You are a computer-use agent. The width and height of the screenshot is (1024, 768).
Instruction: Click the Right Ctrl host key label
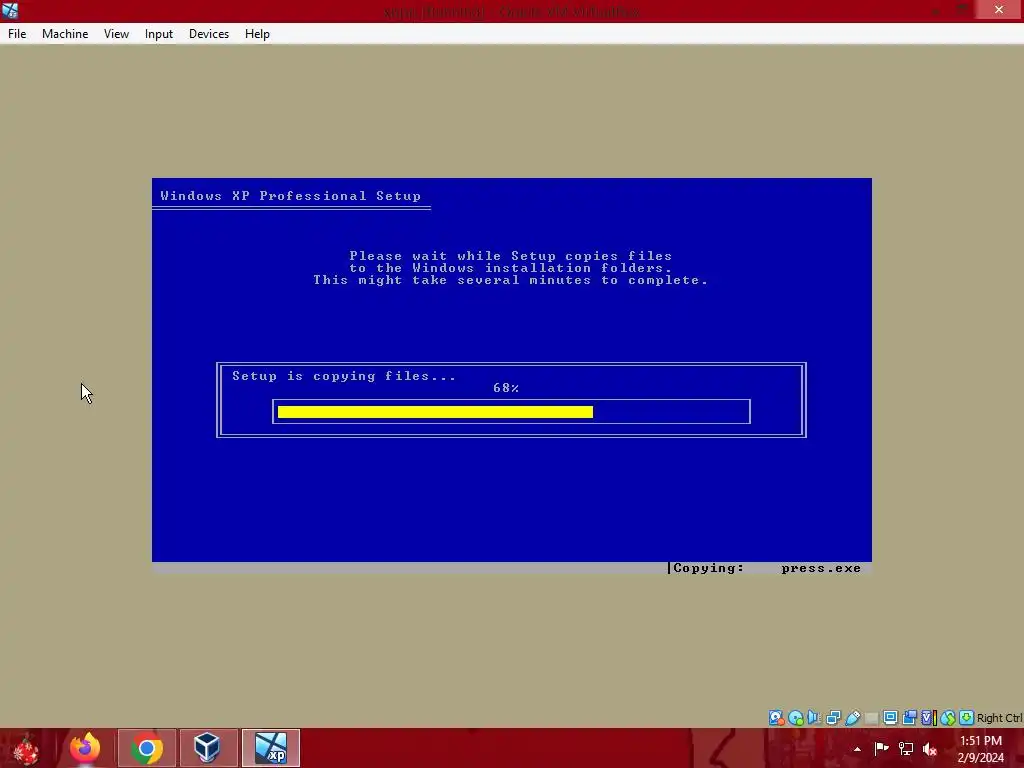[x=1000, y=718]
